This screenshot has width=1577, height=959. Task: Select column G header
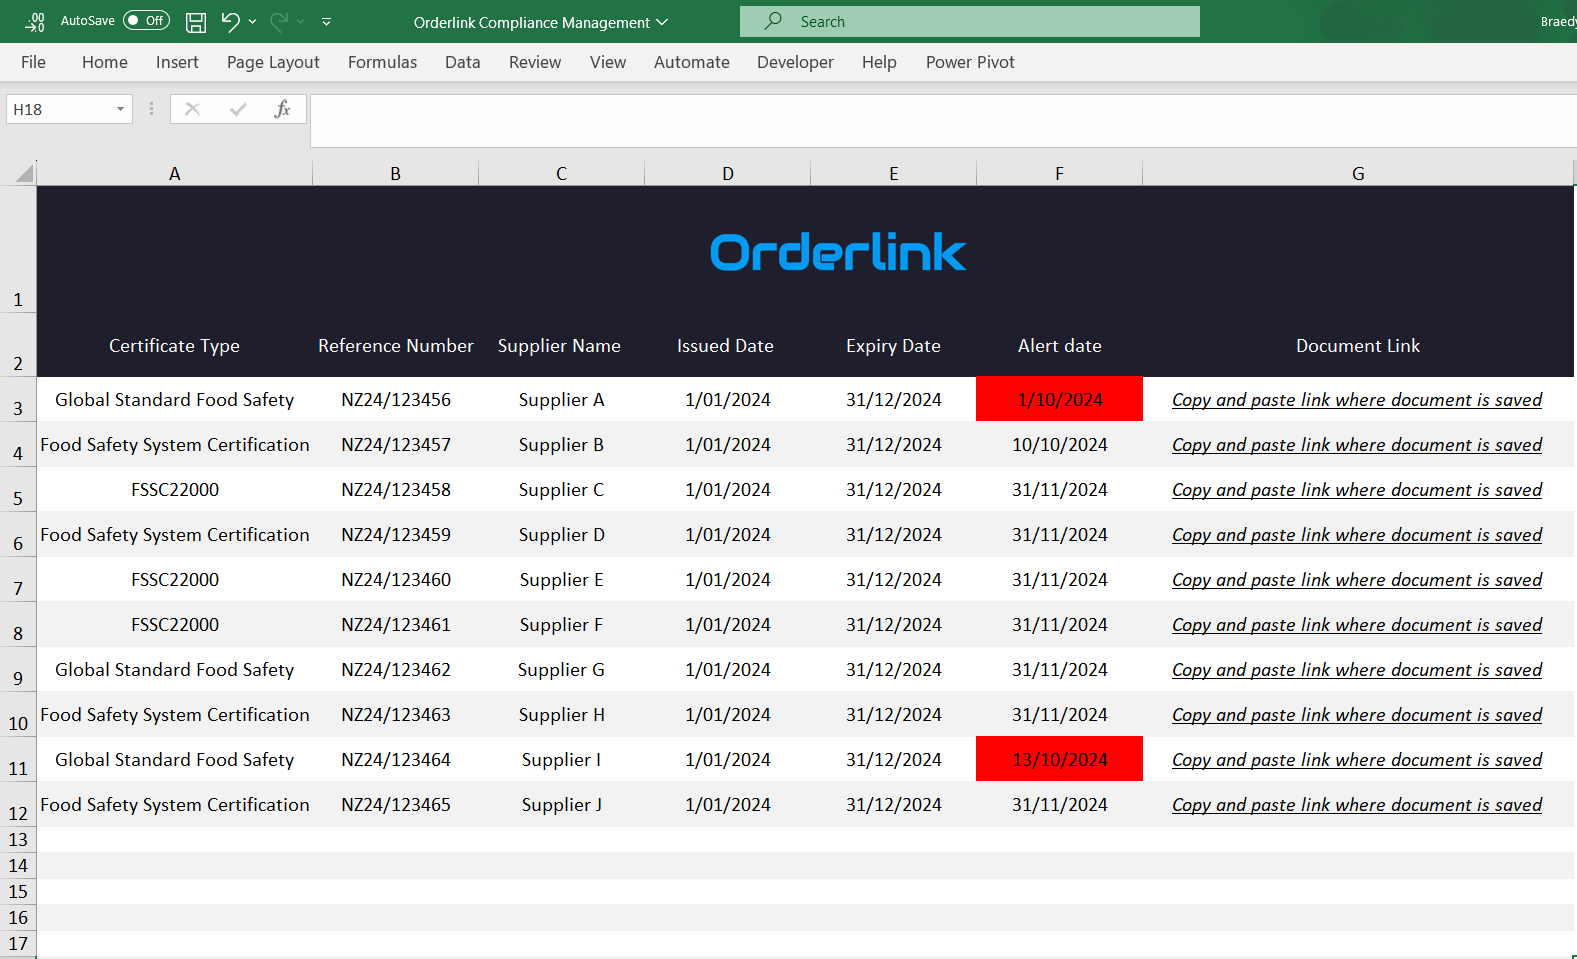1358,174
